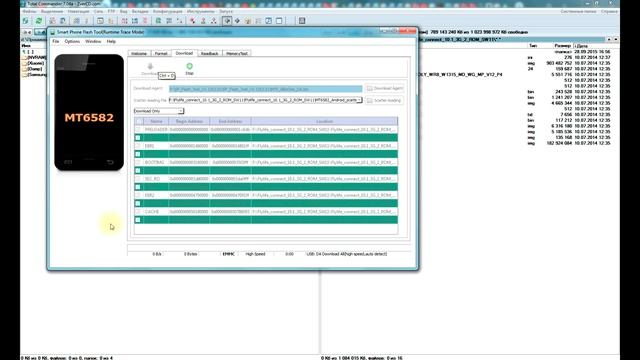Click the Размер column header in right panel
The width and height of the screenshot is (640, 360).
coord(562,46)
